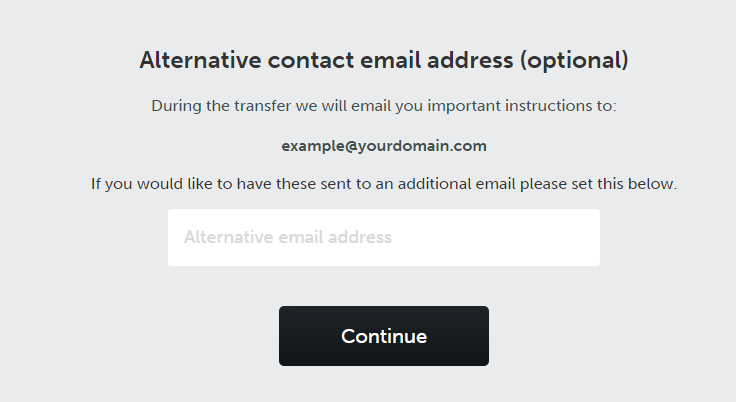This screenshot has height=402, width=736.
Task: Click the word 'transfer' in the first sentence
Action: pyautogui.click(x=263, y=106)
